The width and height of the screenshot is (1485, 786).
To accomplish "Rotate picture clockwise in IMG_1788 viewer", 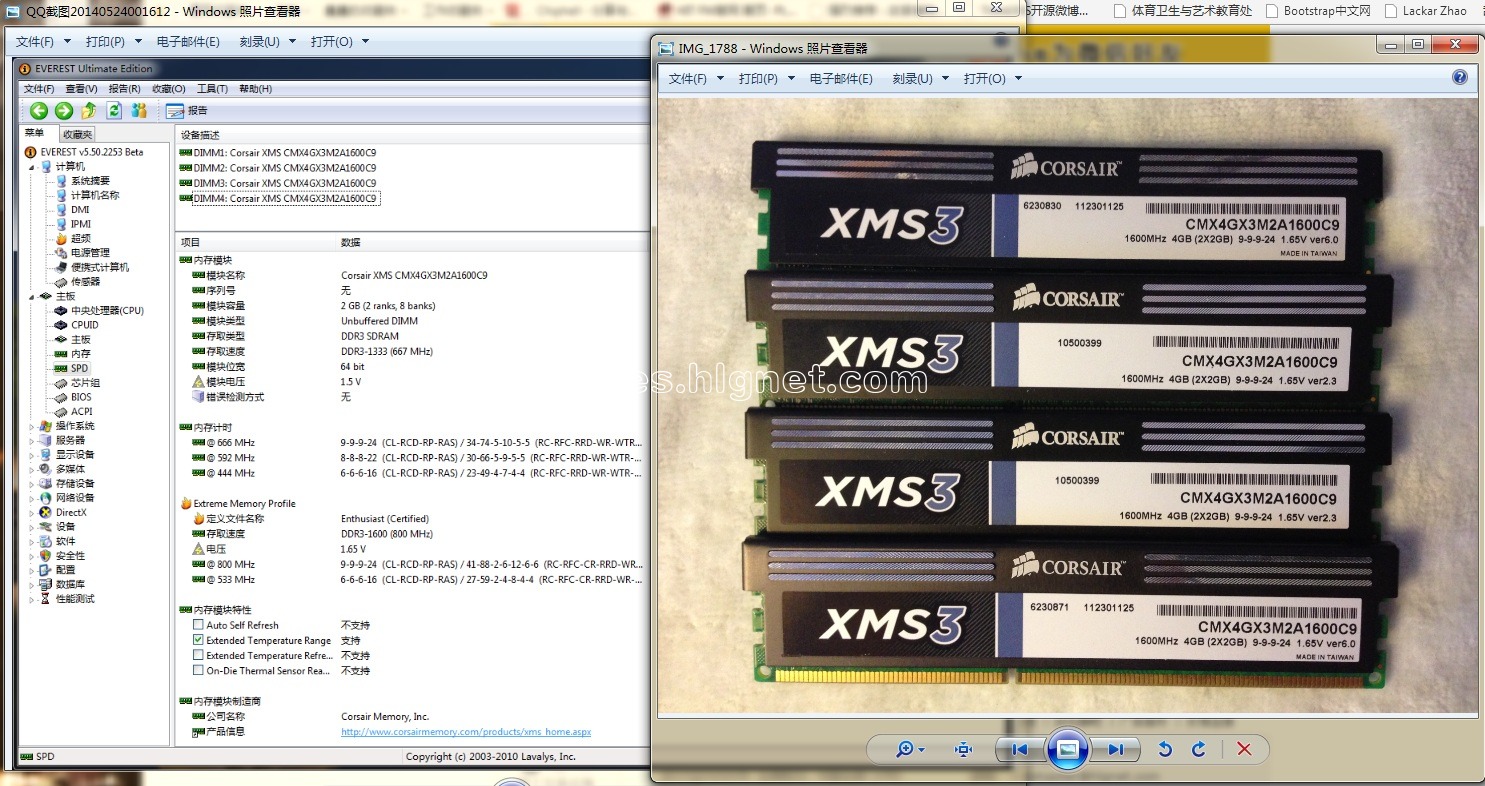I will (1199, 749).
